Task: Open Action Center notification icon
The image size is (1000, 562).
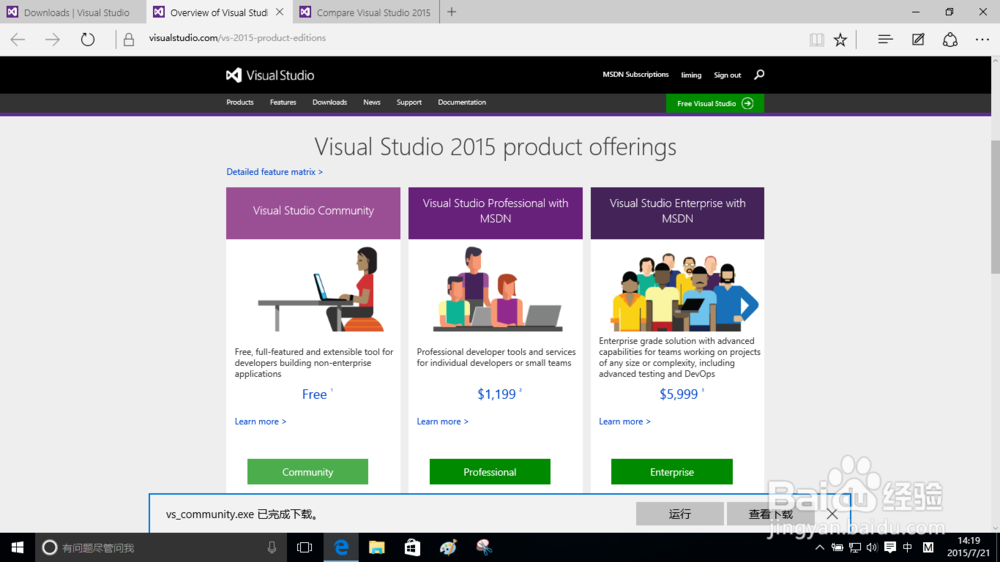Action: coord(890,547)
